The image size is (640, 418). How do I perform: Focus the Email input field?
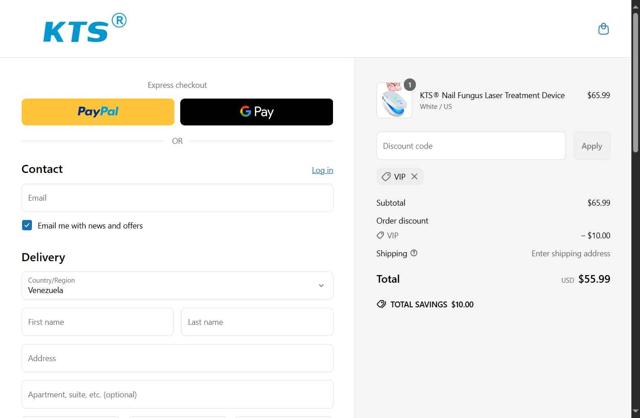pos(177,198)
